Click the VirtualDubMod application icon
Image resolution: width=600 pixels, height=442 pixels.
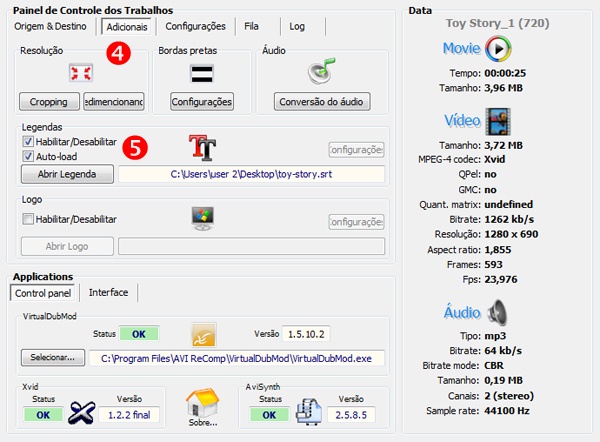203,333
